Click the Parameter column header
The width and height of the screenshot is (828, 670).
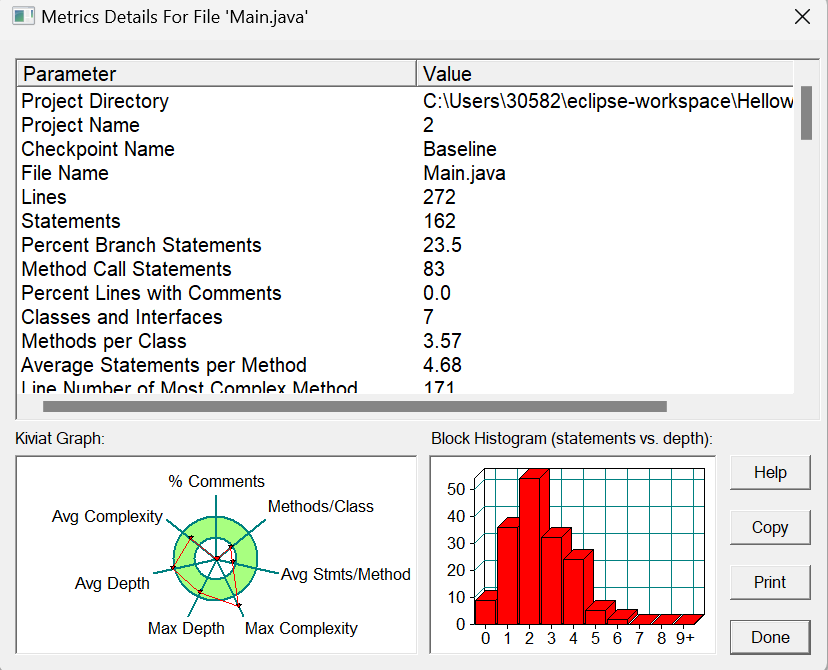[217, 74]
